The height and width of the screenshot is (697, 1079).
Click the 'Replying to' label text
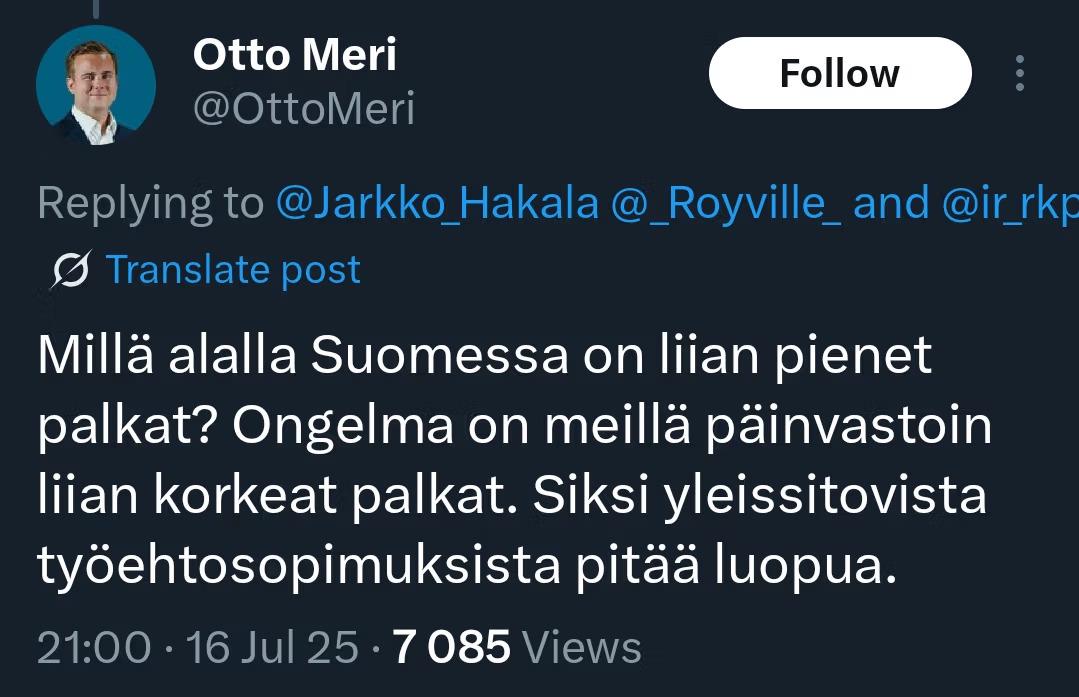[x=150, y=204]
